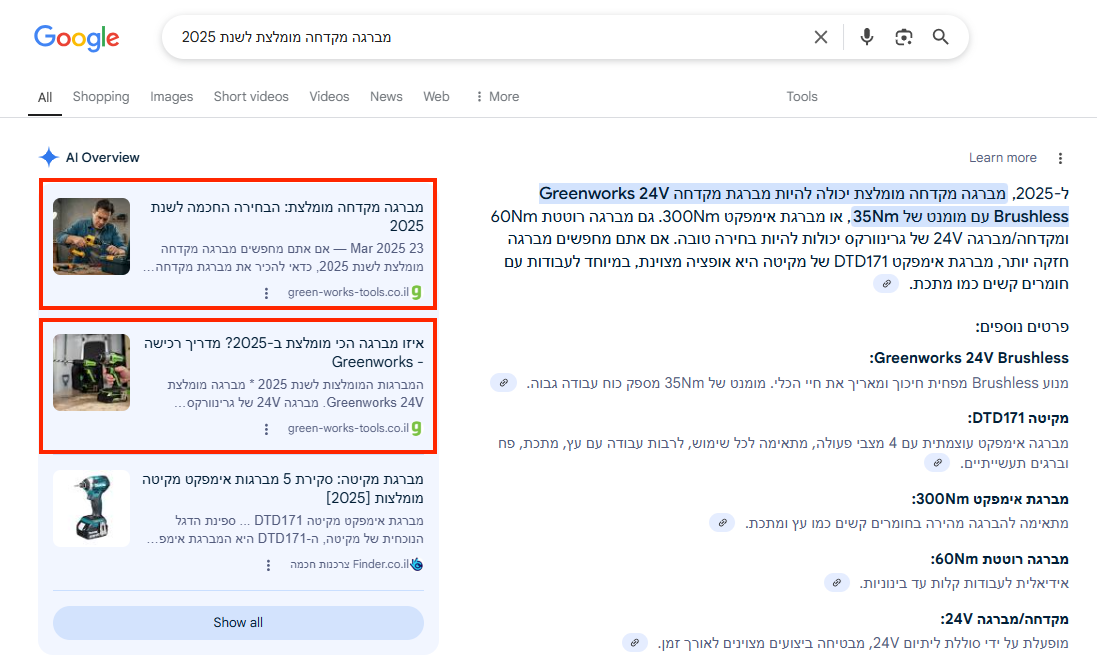Open the search Tools options
The height and width of the screenshot is (670, 1097).
[802, 97]
